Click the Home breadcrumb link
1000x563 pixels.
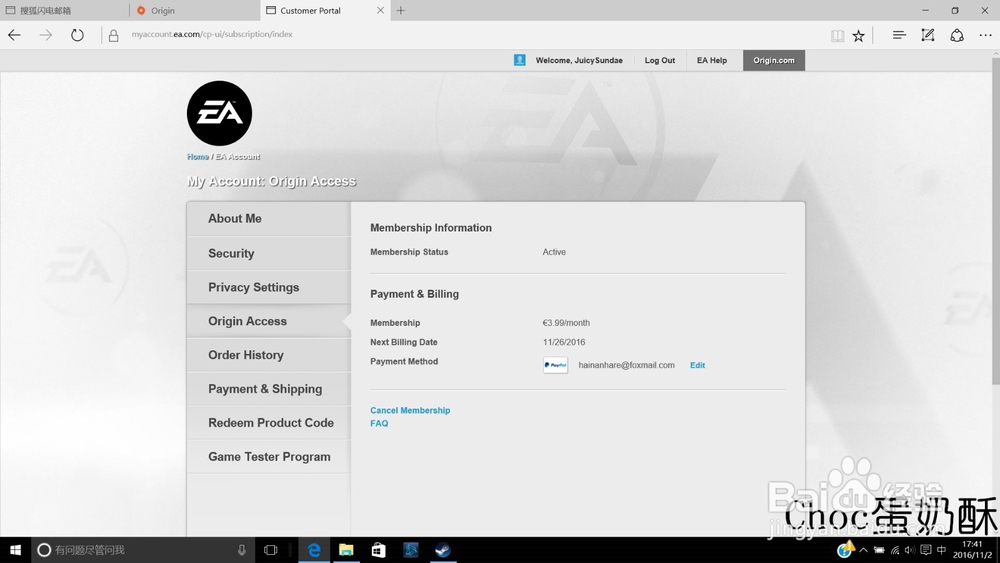[198, 156]
